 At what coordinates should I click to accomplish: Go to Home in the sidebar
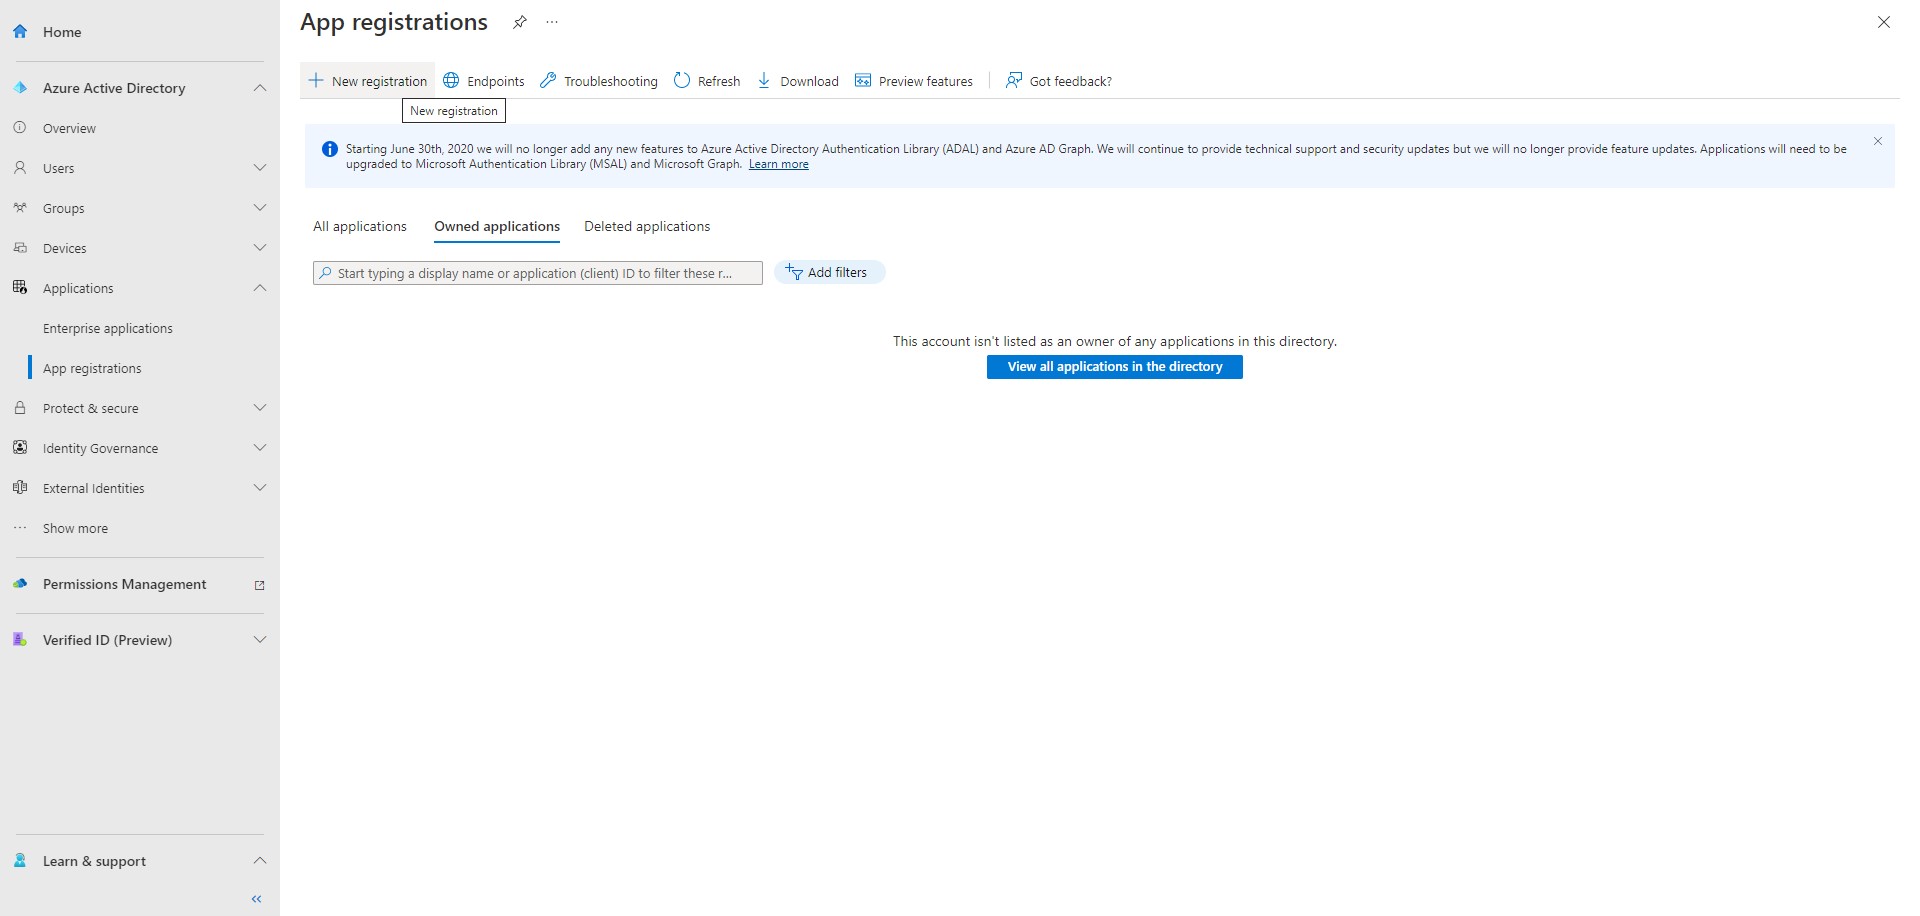[x=62, y=31]
